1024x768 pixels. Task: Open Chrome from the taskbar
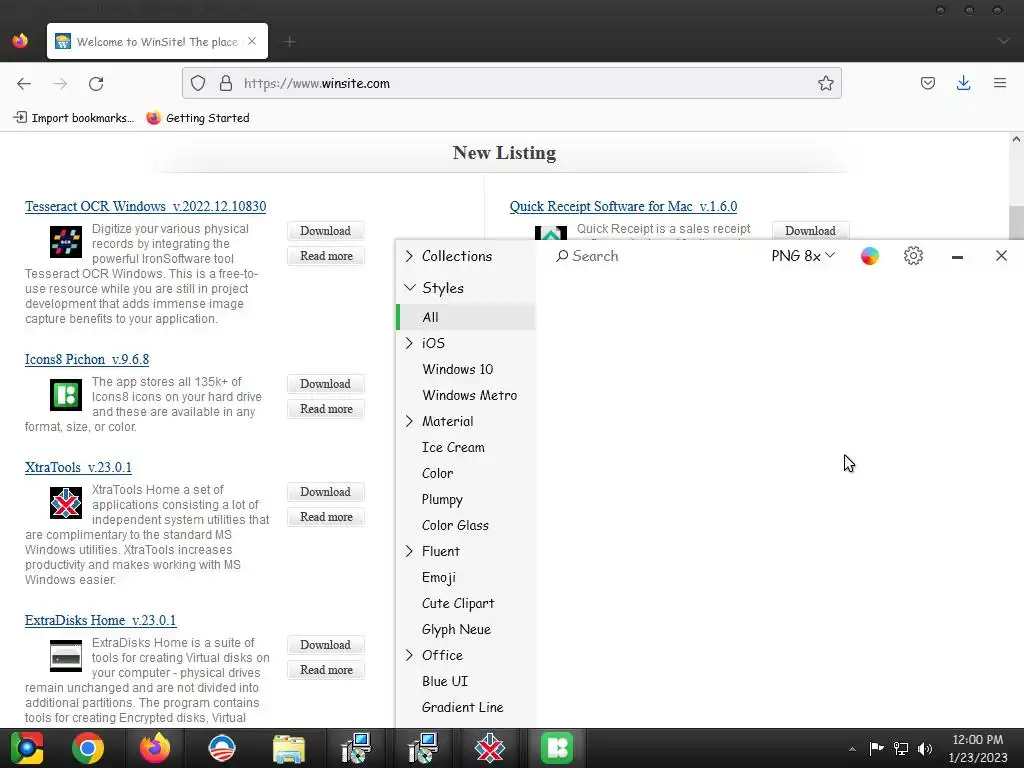tap(88, 748)
